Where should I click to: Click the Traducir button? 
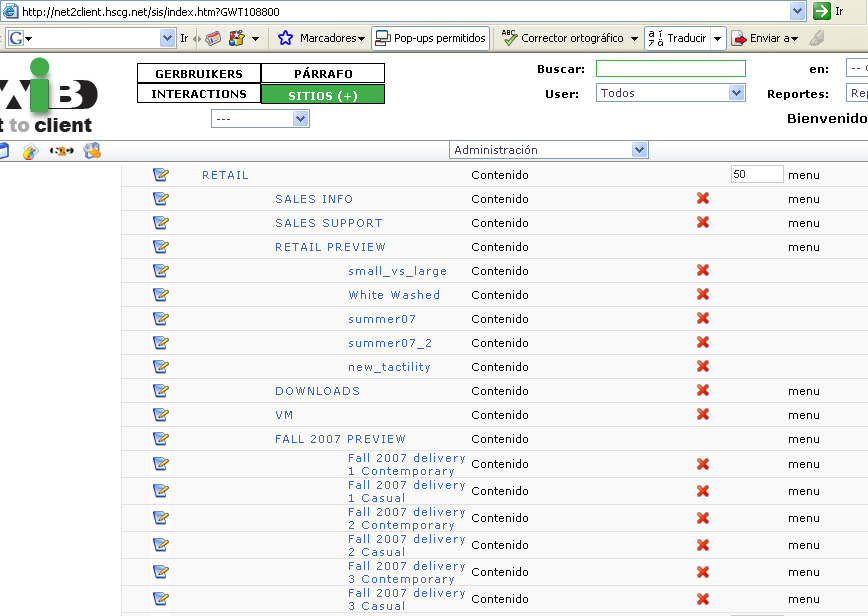point(678,38)
